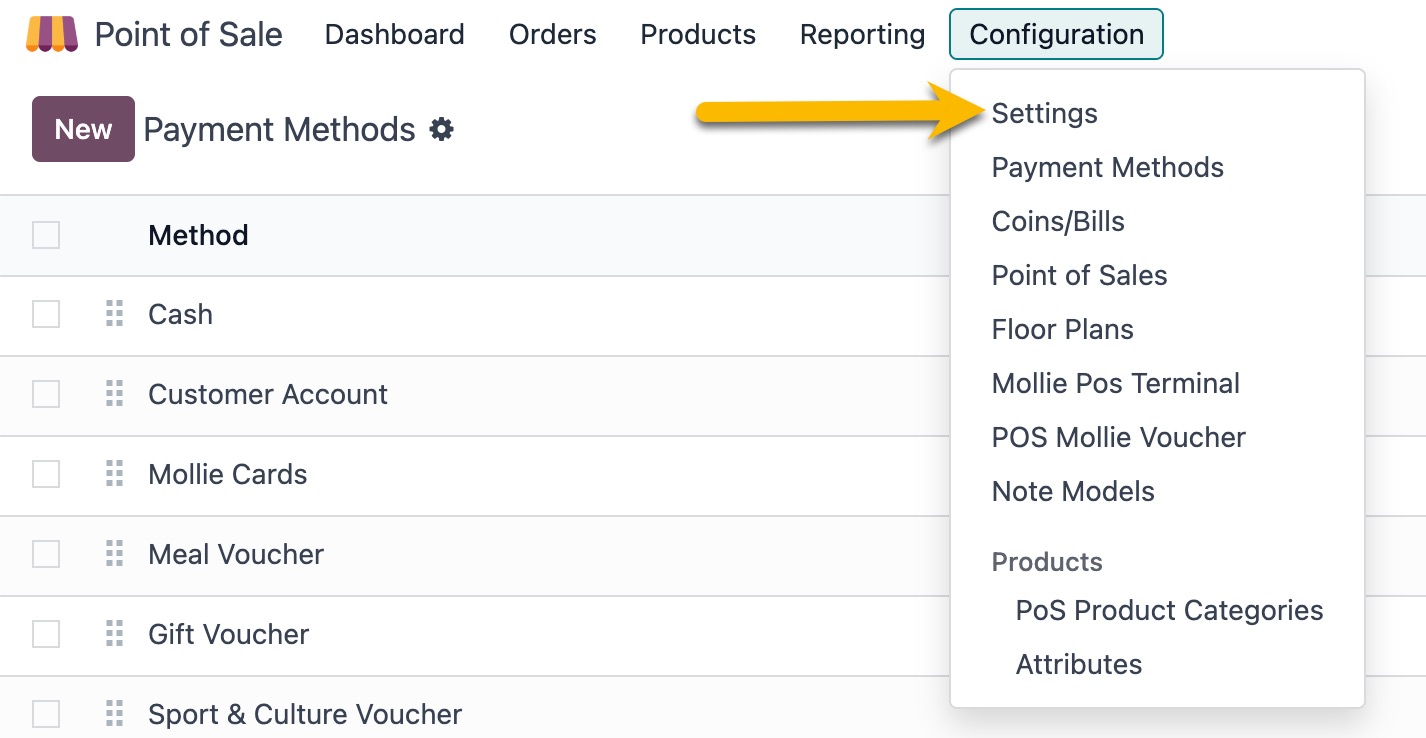Expand the Products top menu
The height and width of the screenshot is (738, 1426).
click(698, 35)
